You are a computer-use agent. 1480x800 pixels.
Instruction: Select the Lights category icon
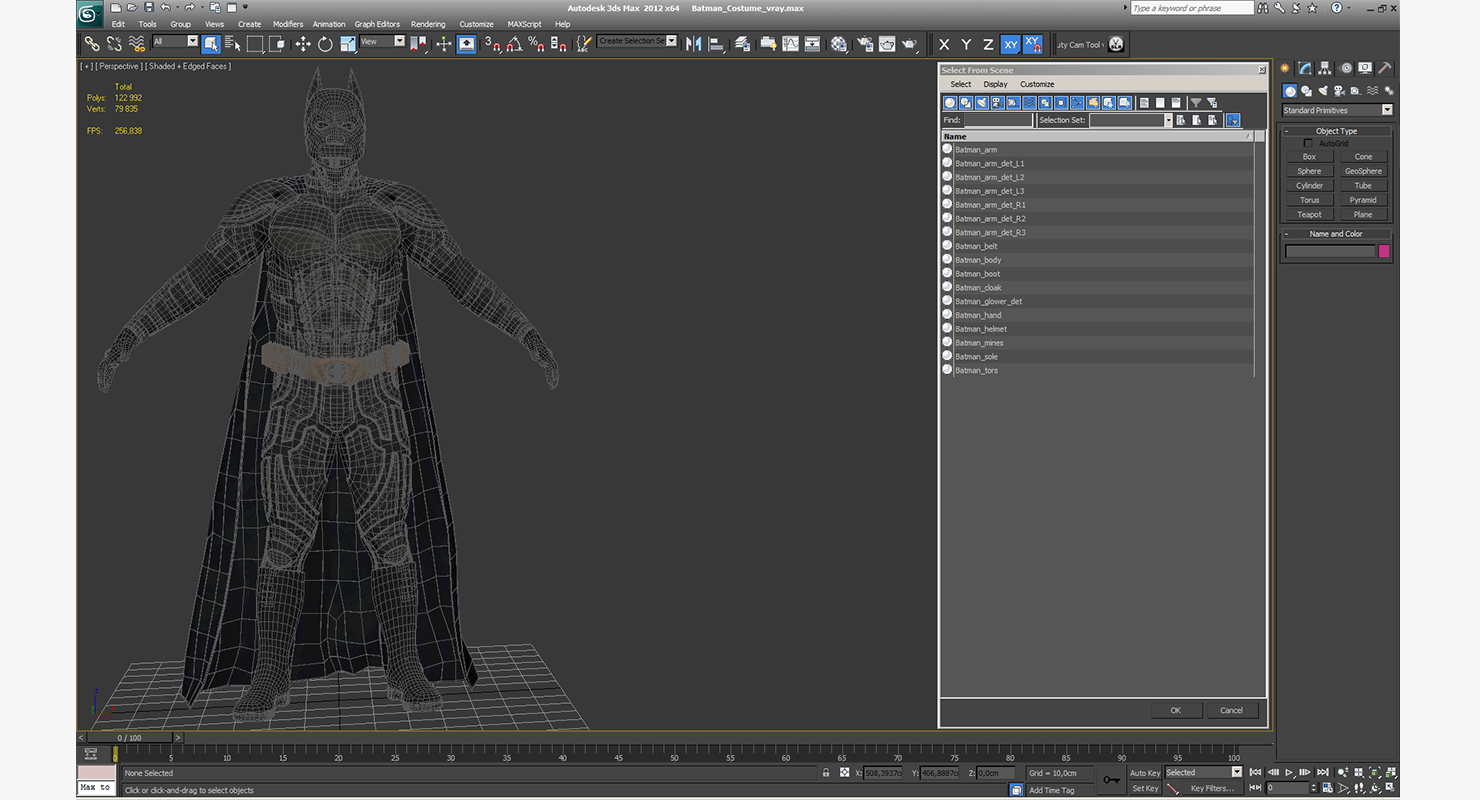coord(1323,91)
